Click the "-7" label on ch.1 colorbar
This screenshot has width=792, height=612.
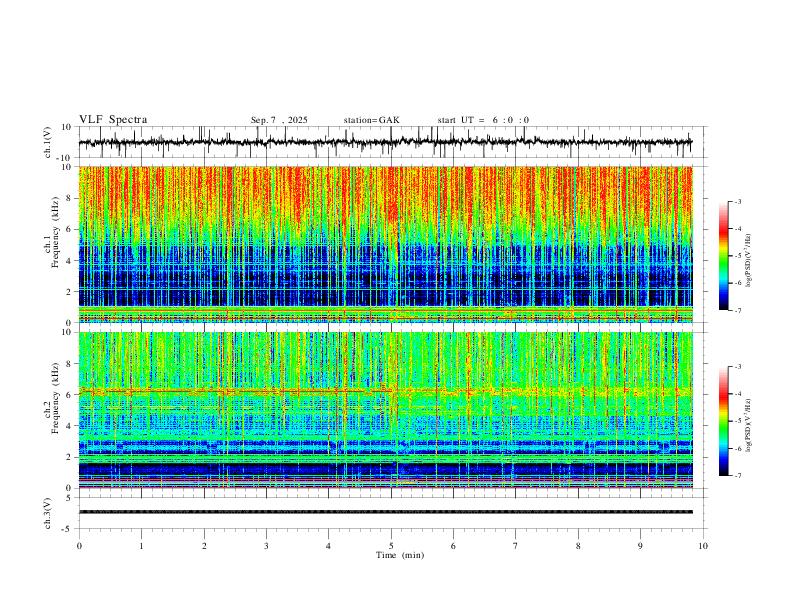coord(737,311)
